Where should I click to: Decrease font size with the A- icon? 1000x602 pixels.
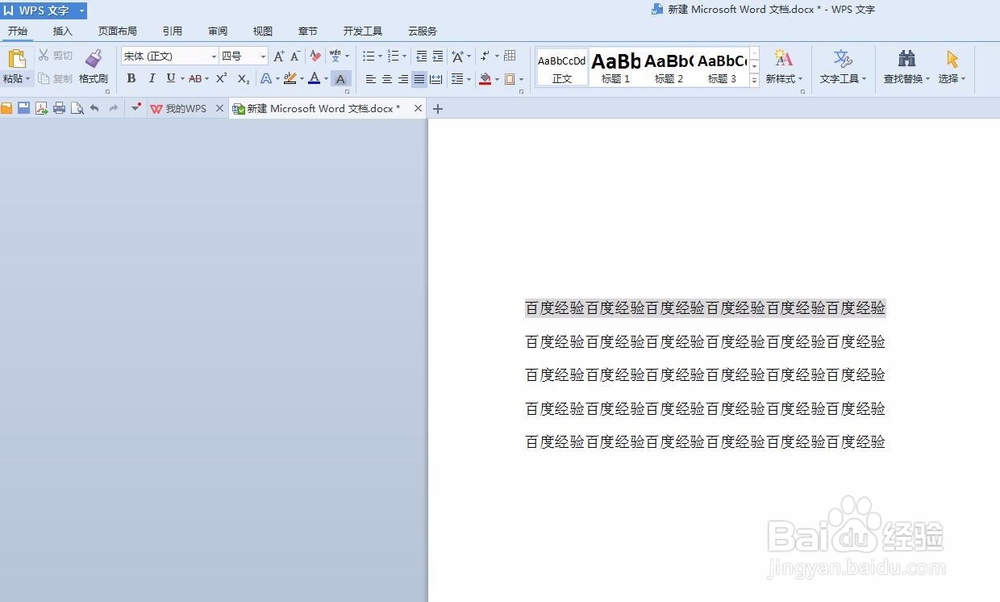coord(295,56)
